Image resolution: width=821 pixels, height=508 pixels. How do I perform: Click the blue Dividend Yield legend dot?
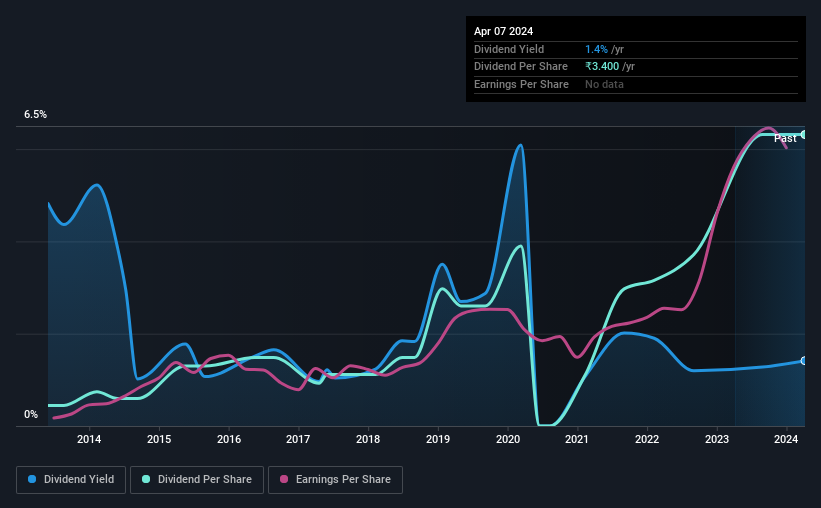pyautogui.click(x=32, y=479)
